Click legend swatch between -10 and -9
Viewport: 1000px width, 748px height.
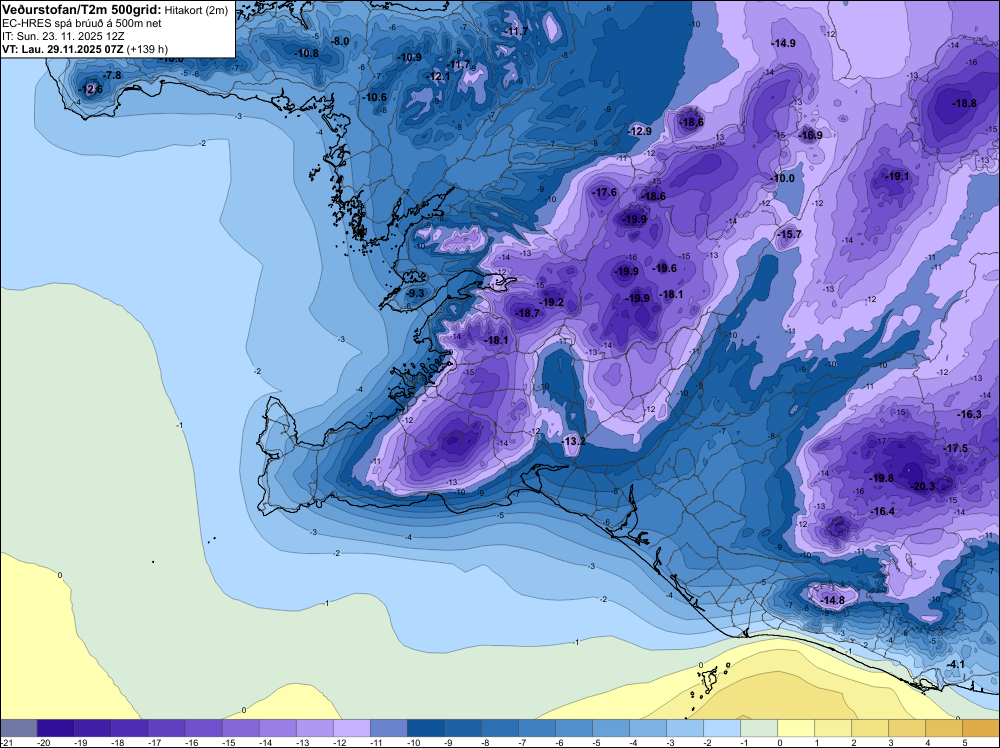(x=425, y=728)
